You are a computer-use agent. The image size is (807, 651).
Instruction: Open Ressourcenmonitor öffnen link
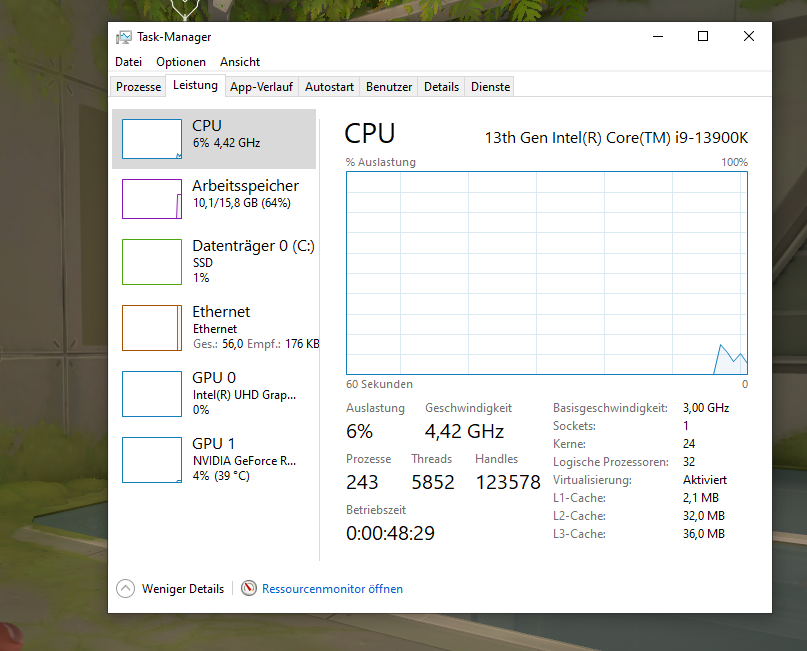pyautogui.click(x=332, y=589)
